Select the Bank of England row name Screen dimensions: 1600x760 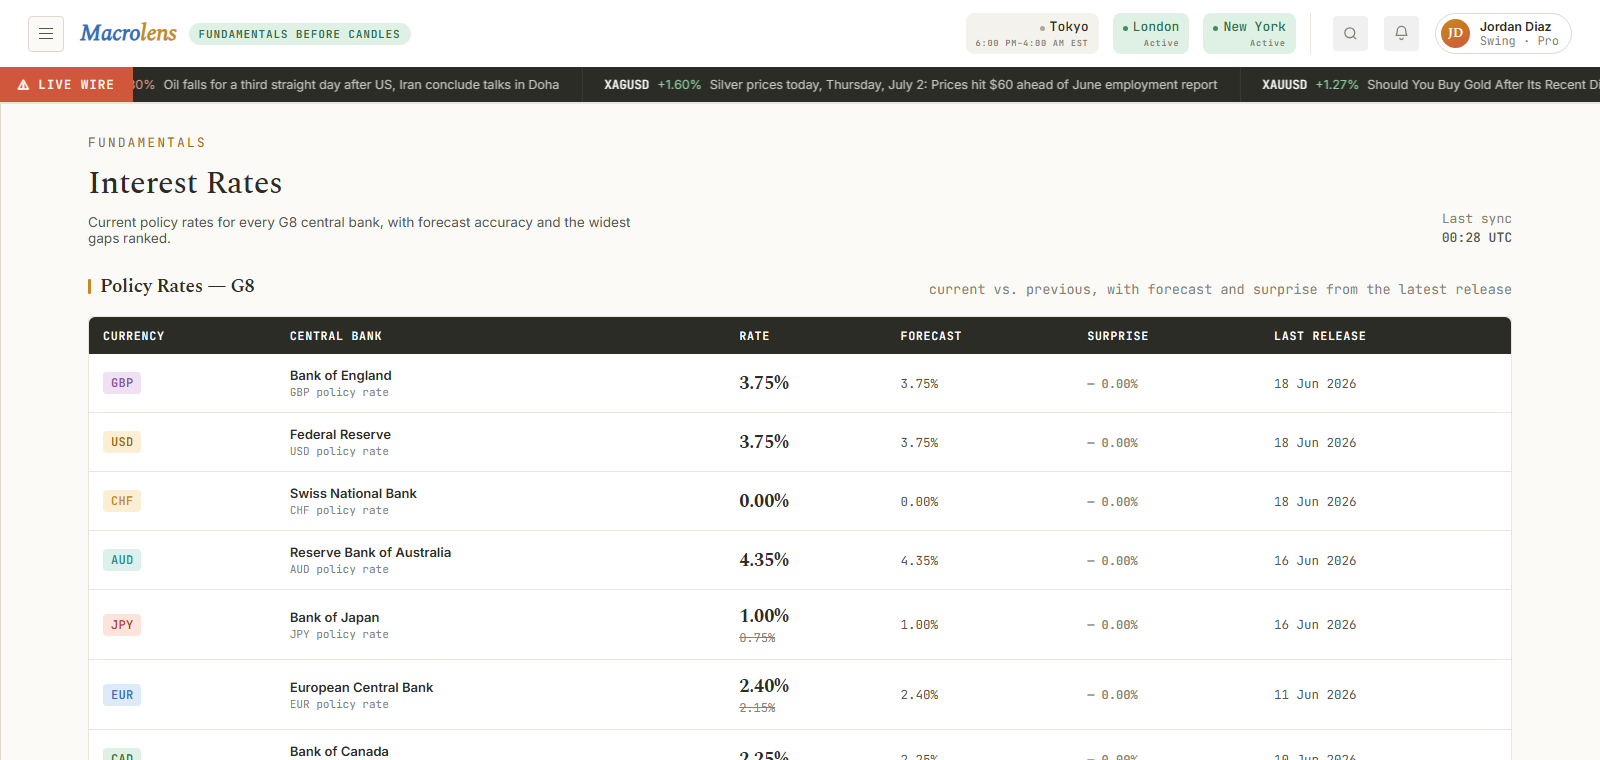(340, 376)
